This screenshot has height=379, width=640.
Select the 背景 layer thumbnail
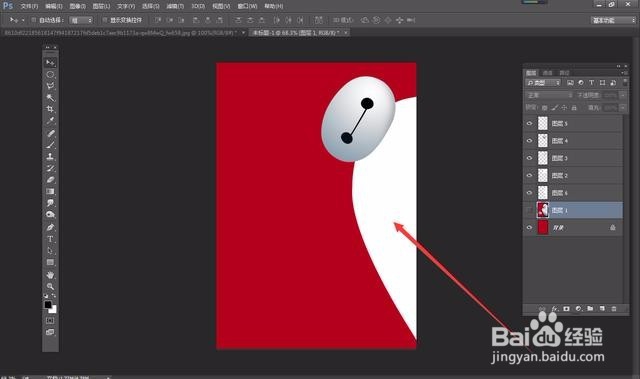[x=543, y=228]
